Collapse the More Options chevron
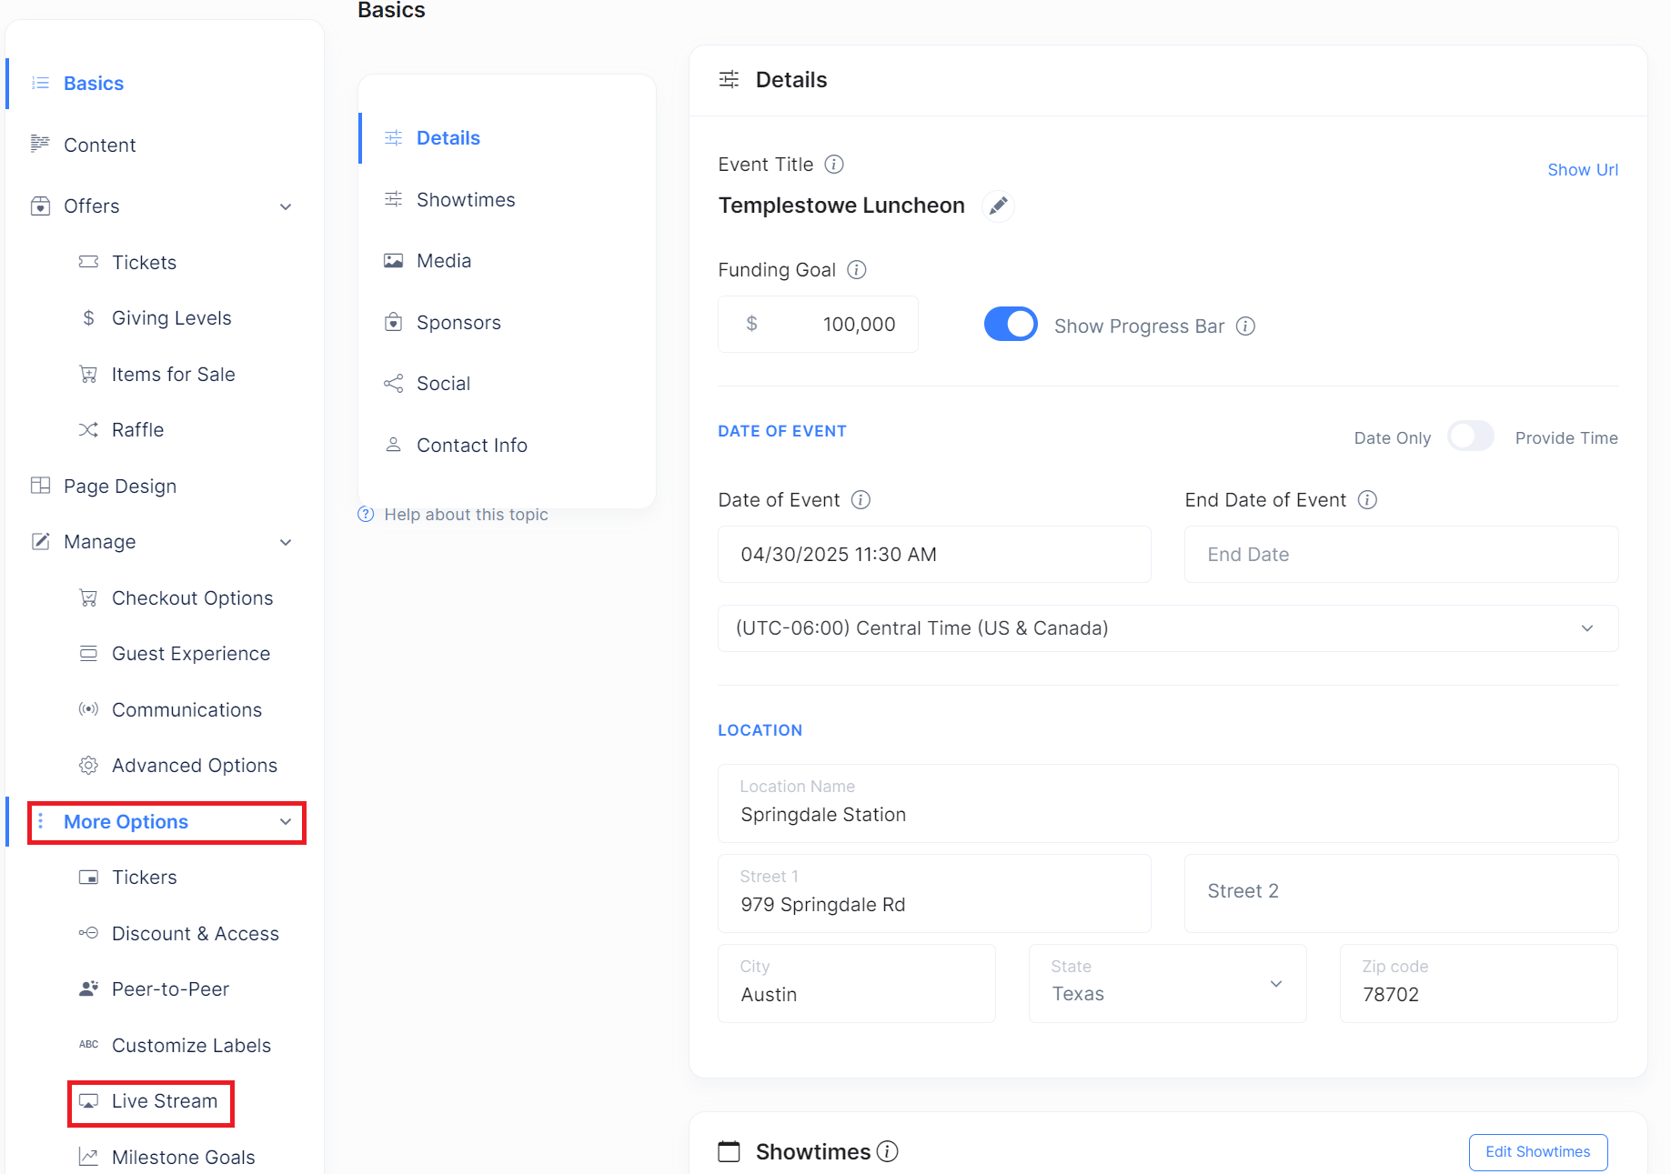This screenshot has height=1174, width=1671. pyautogui.click(x=286, y=822)
